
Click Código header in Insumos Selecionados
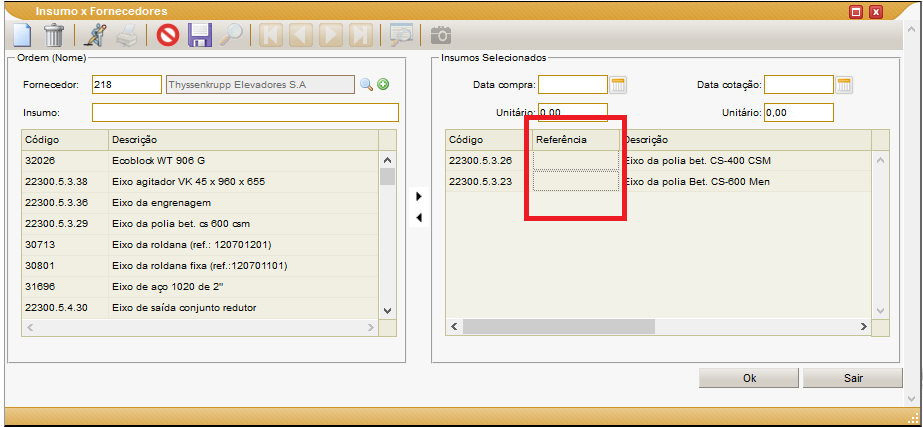click(489, 140)
